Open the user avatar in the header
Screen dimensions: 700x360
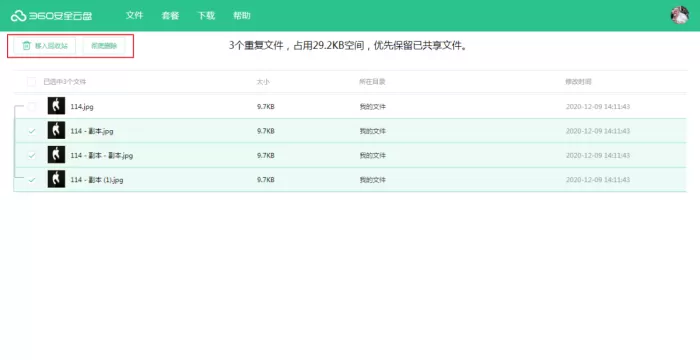click(679, 15)
